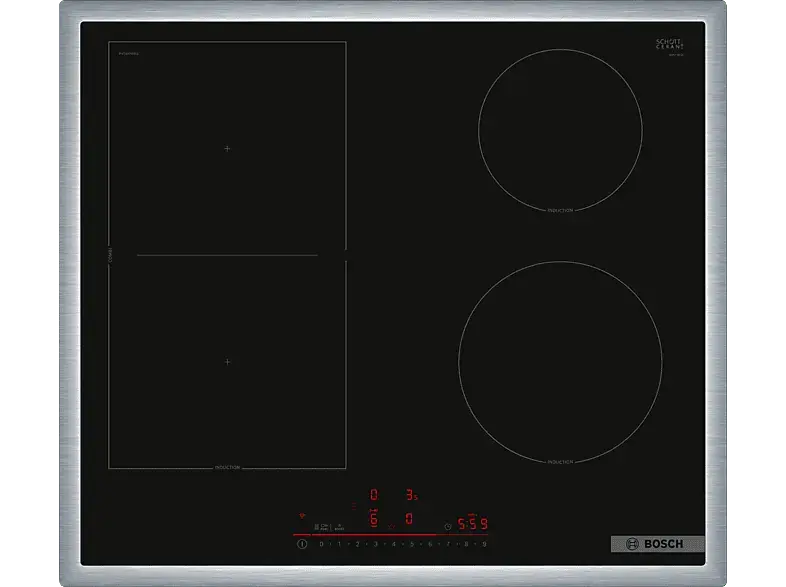
Task: Select the front-right zone display showing 0
Action: pos(409,519)
